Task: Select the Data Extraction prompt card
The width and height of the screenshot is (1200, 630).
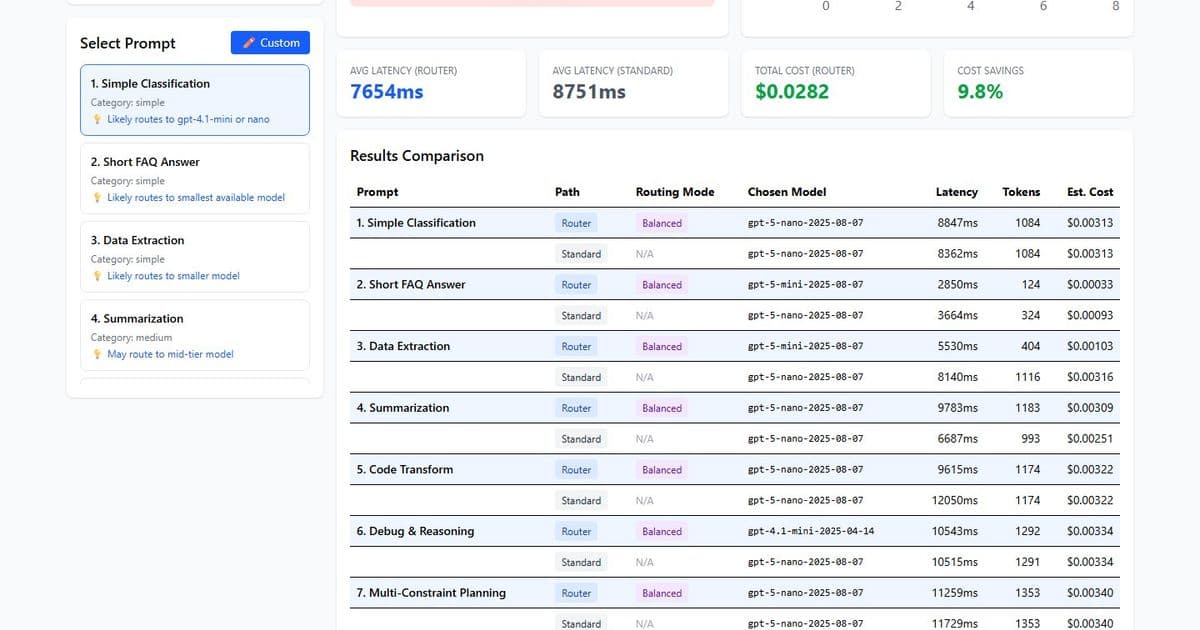Action: tap(194, 255)
